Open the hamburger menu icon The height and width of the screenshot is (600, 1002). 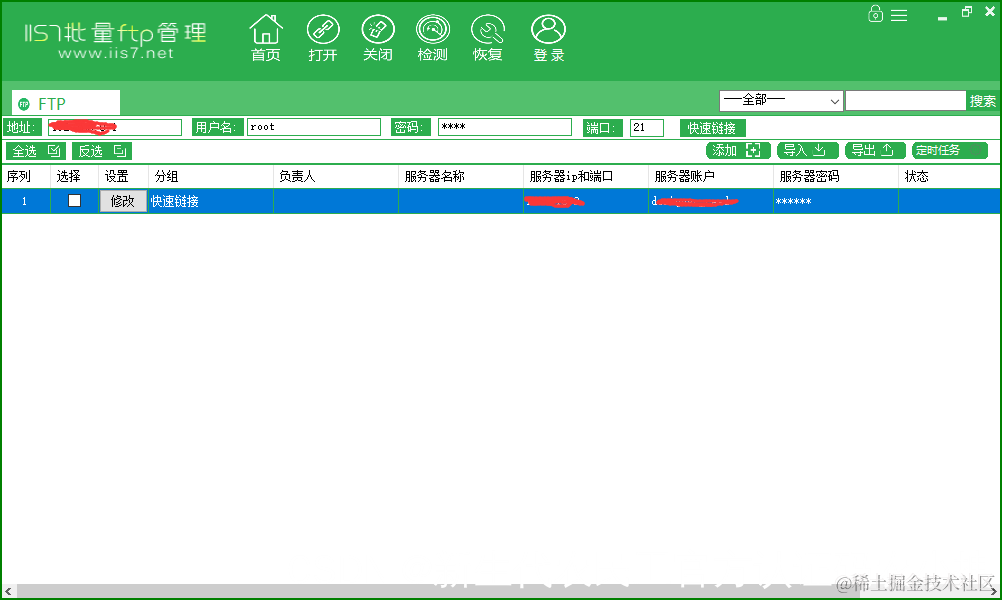pyautogui.click(x=899, y=15)
